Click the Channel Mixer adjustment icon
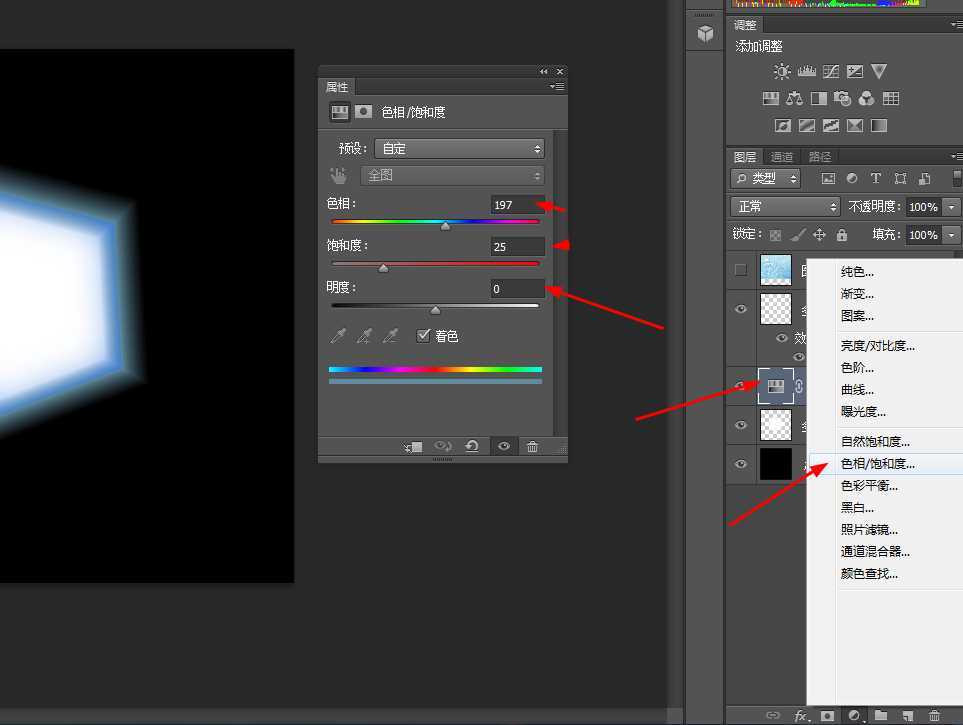 867,98
